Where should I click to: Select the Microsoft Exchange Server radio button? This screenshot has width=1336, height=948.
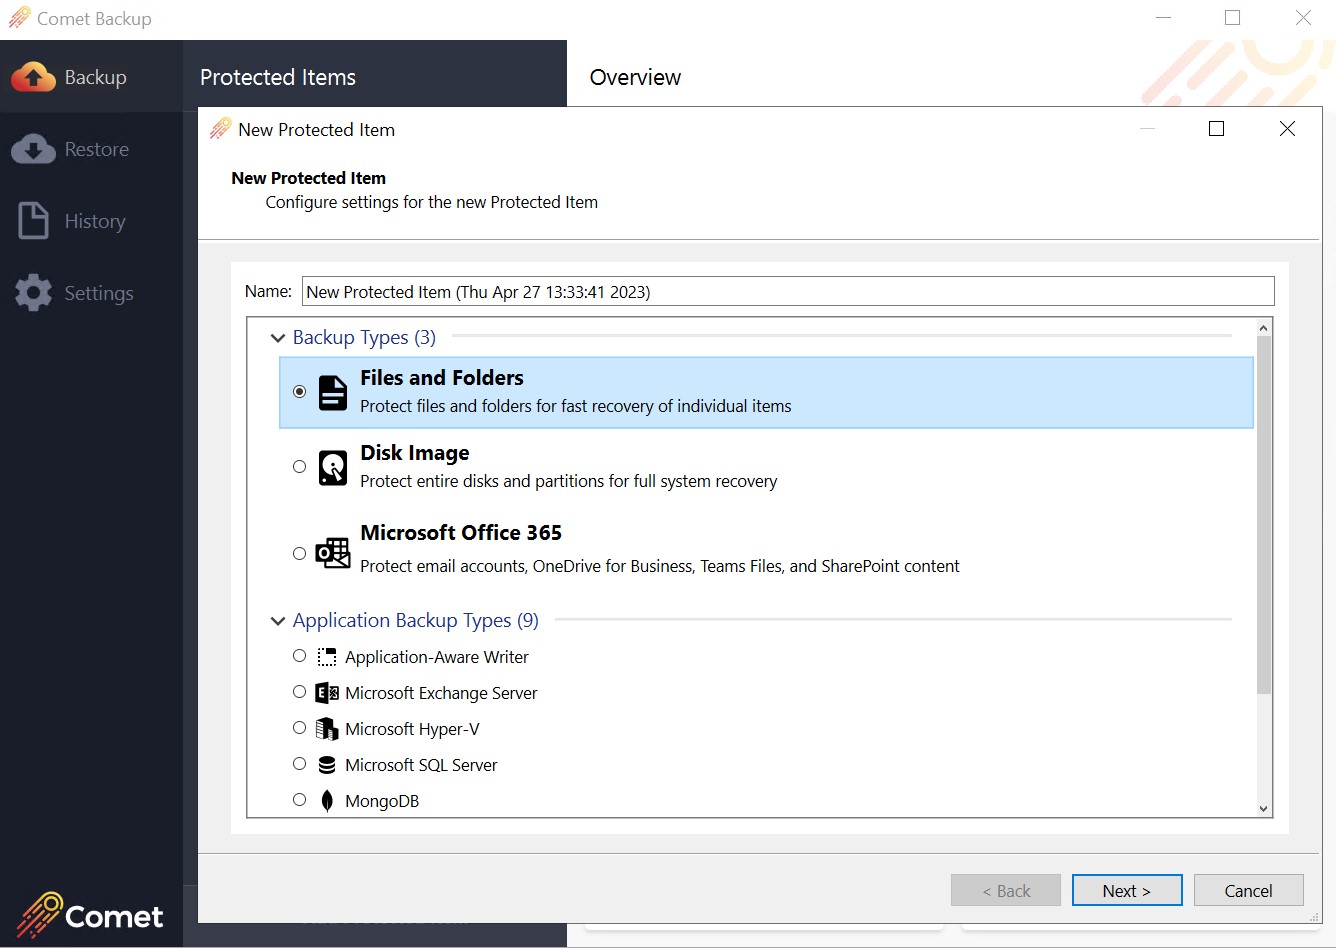click(299, 692)
